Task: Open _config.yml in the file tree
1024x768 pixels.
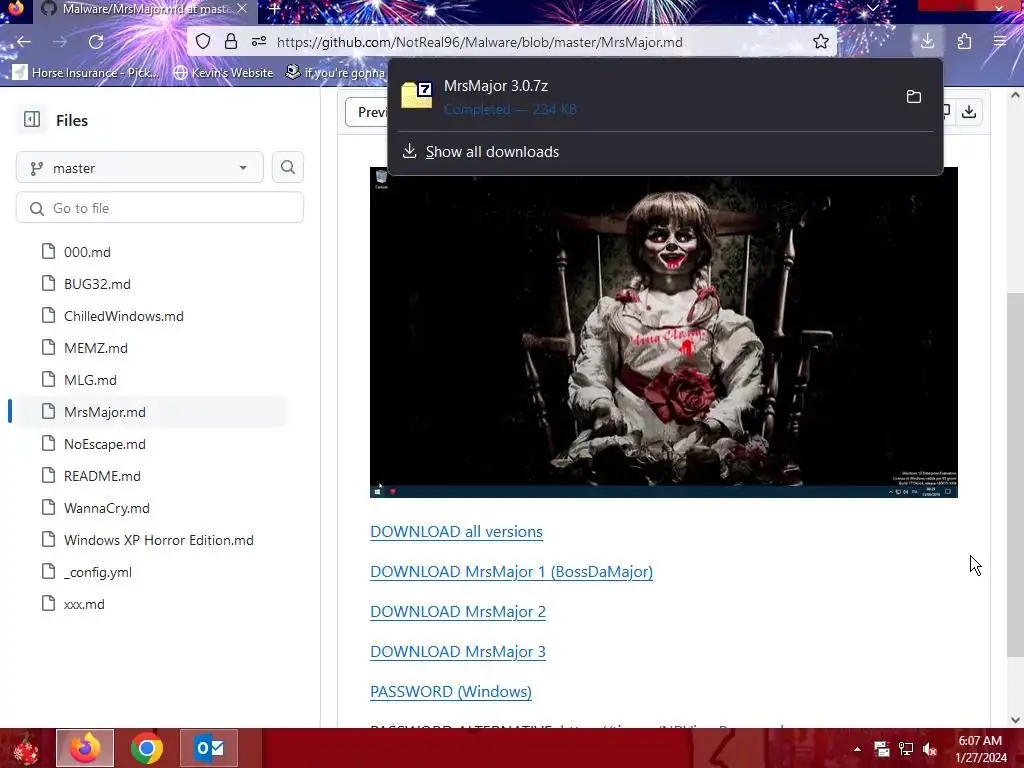Action: (x=98, y=572)
